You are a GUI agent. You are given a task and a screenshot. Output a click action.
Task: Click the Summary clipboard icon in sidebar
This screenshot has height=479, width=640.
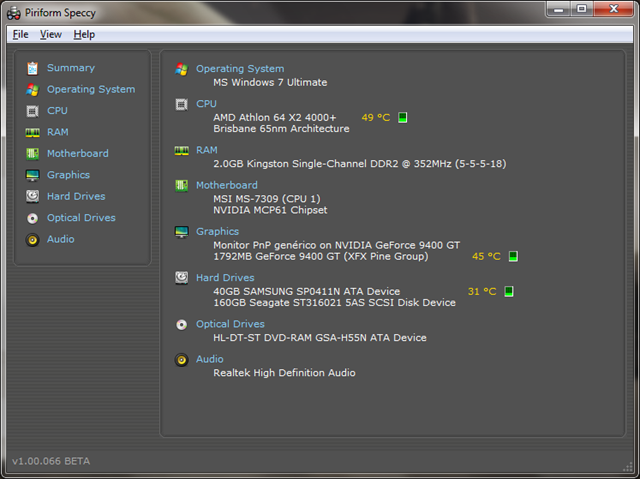[x=33, y=68]
